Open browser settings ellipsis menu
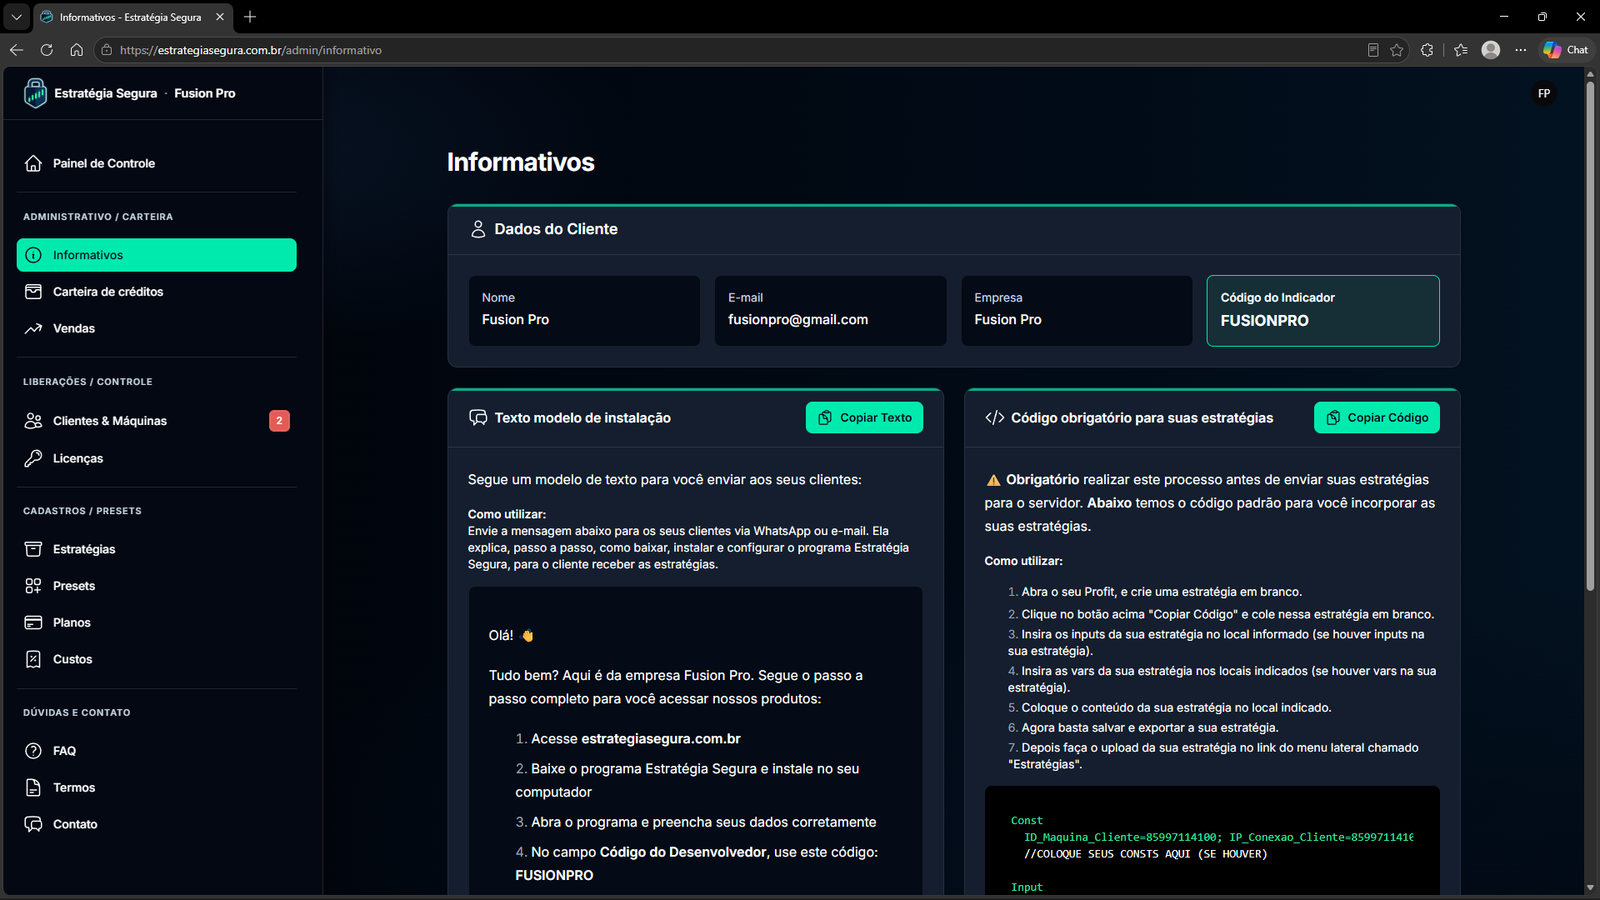The height and width of the screenshot is (900, 1600). [x=1521, y=50]
